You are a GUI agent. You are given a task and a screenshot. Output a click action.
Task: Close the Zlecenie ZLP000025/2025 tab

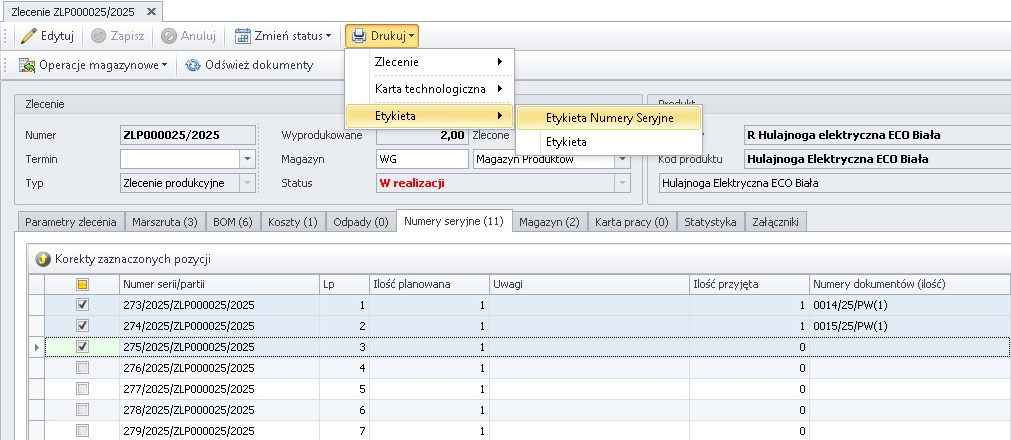tap(151, 12)
